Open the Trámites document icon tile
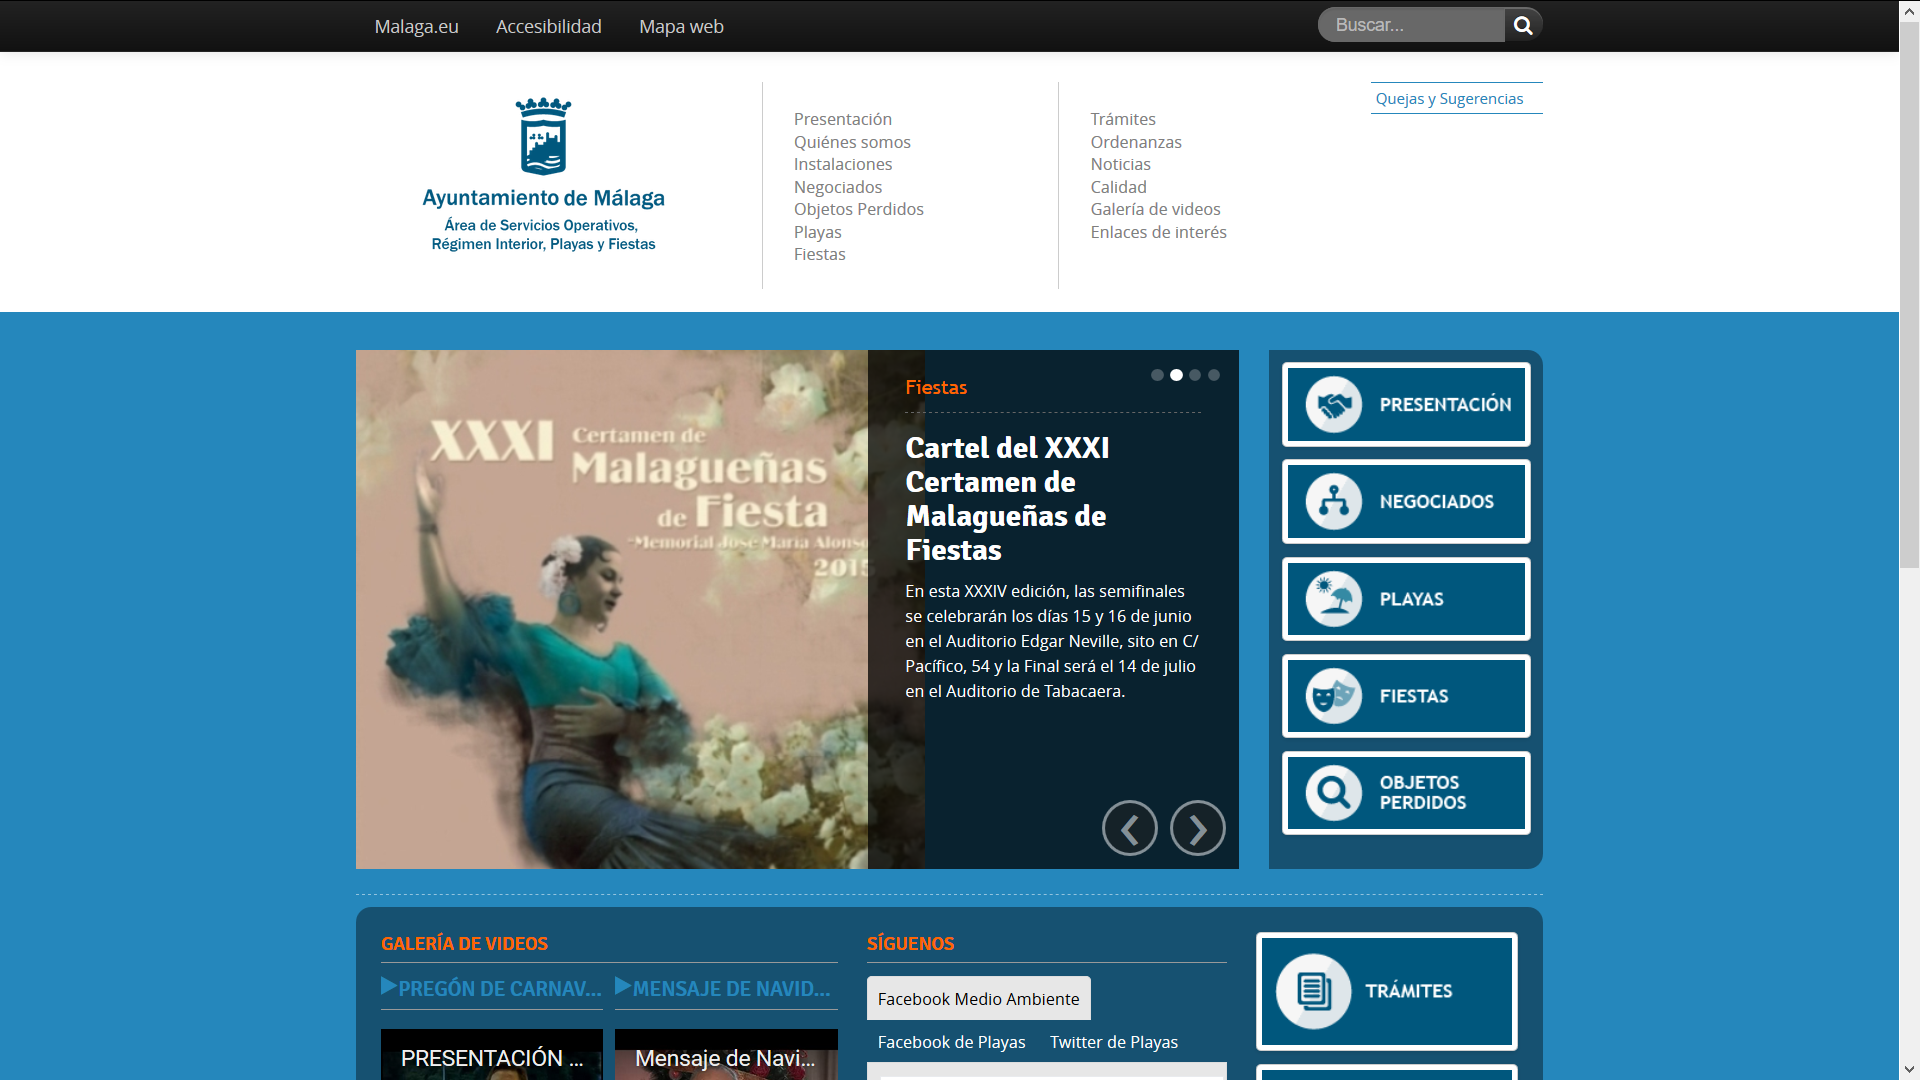This screenshot has width=1920, height=1080. pos(1386,990)
